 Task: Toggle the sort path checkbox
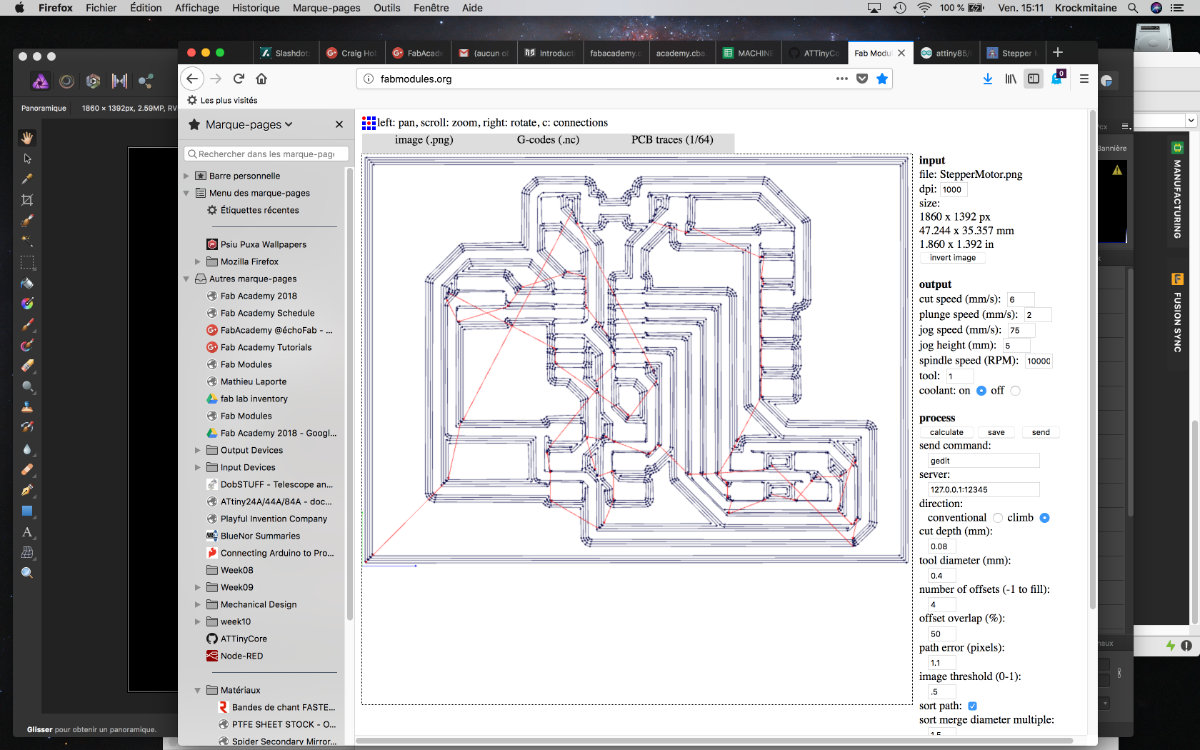(x=972, y=706)
